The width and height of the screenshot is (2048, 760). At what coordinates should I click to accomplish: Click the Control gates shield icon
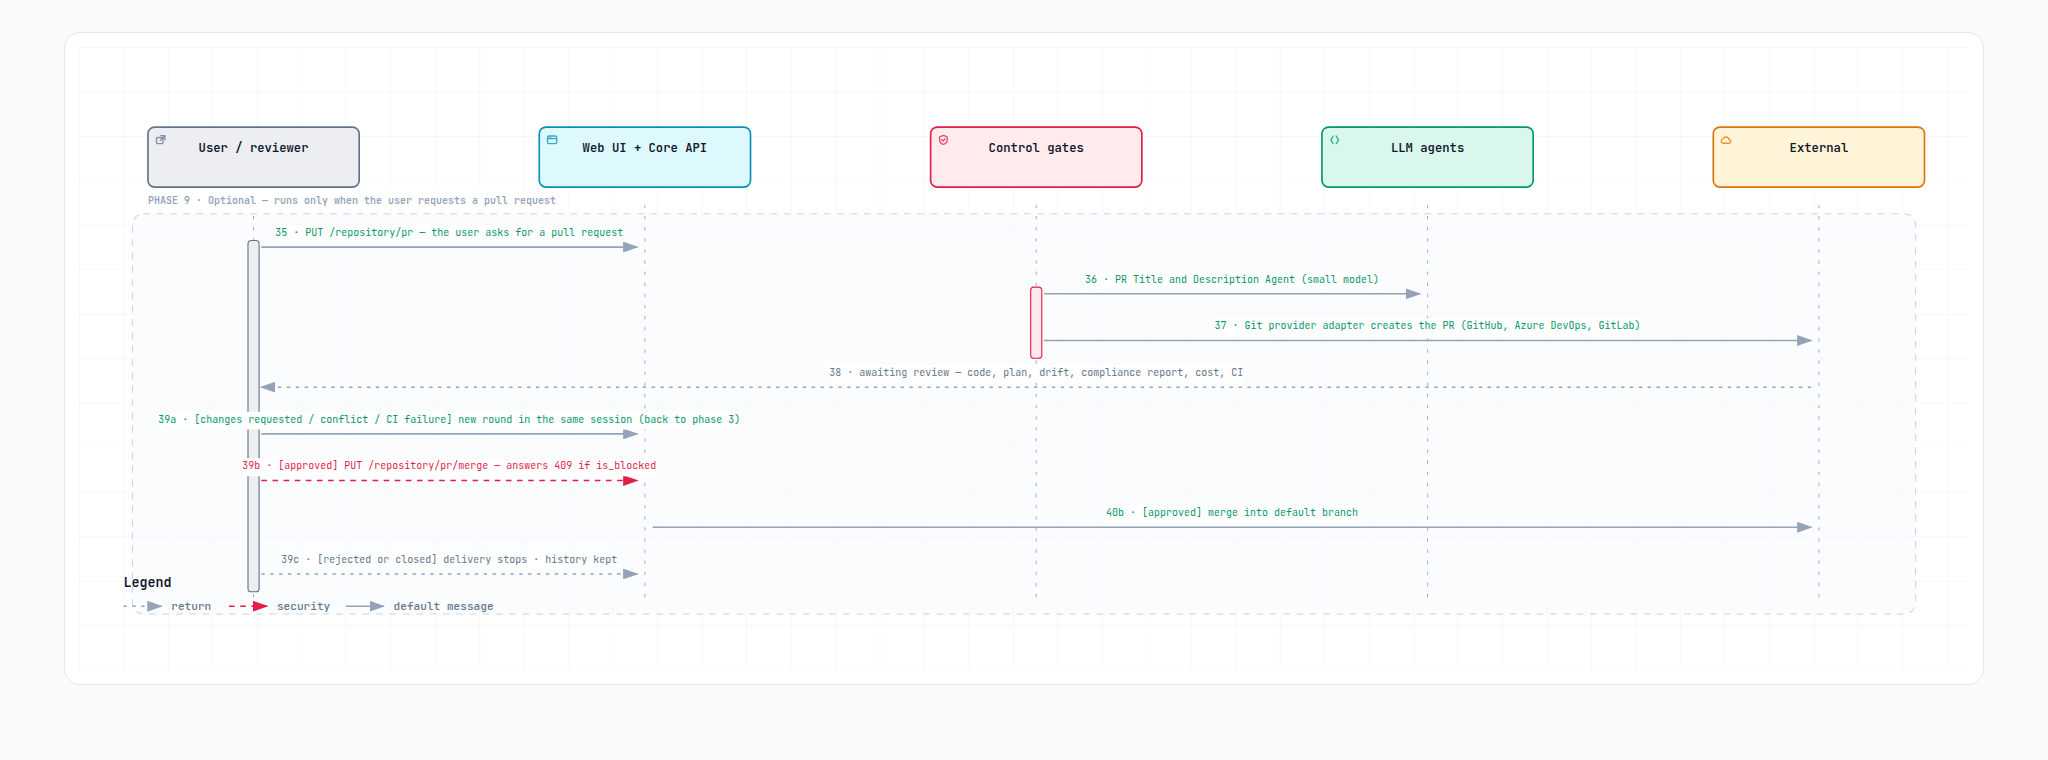coord(943,140)
